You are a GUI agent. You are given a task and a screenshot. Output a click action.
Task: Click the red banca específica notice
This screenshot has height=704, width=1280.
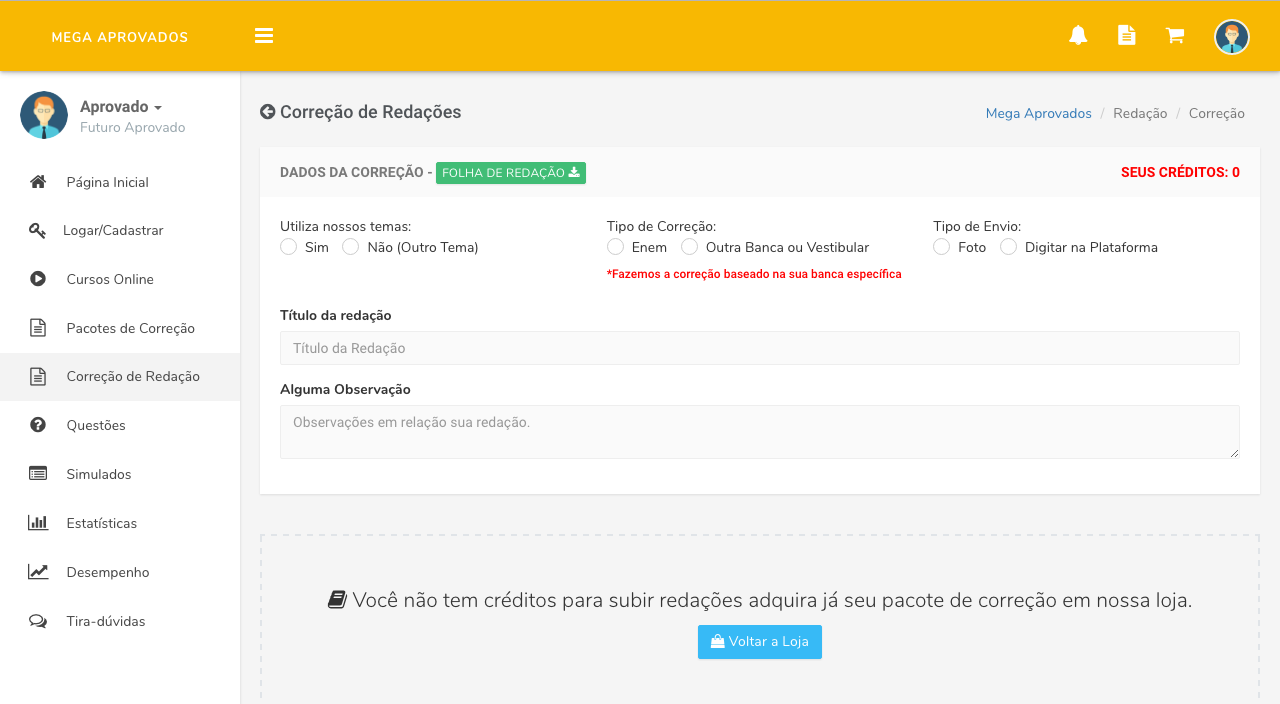coord(754,274)
